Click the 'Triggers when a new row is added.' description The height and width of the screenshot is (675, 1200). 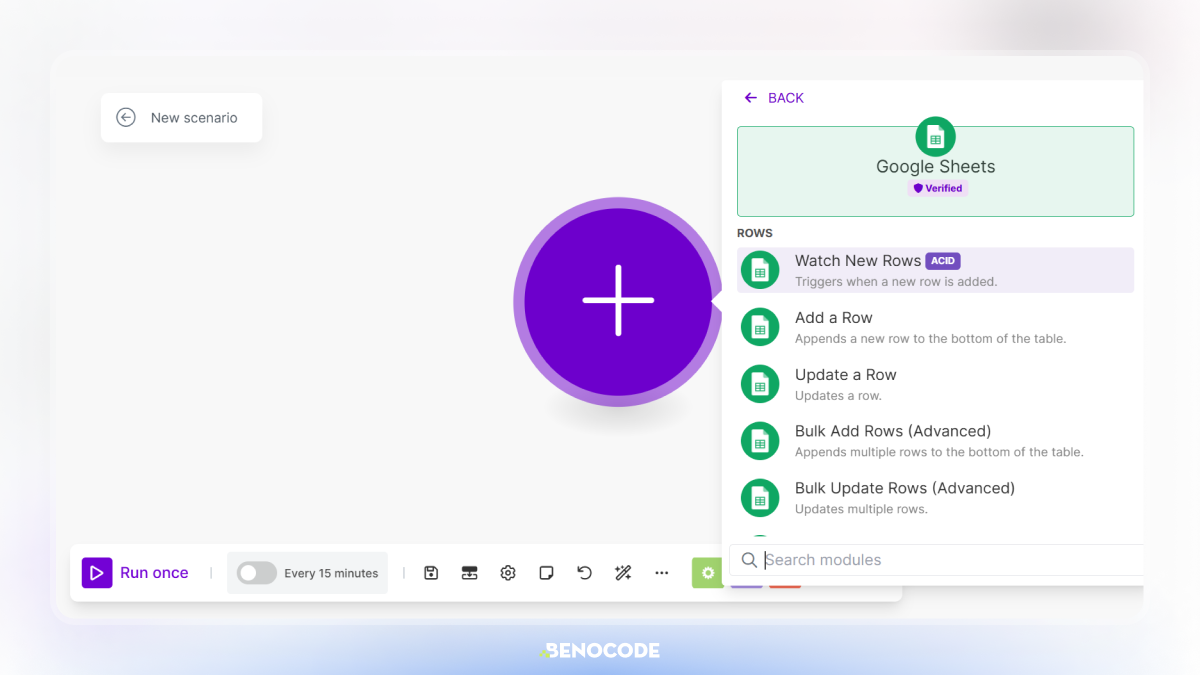[x=896, y=282]
